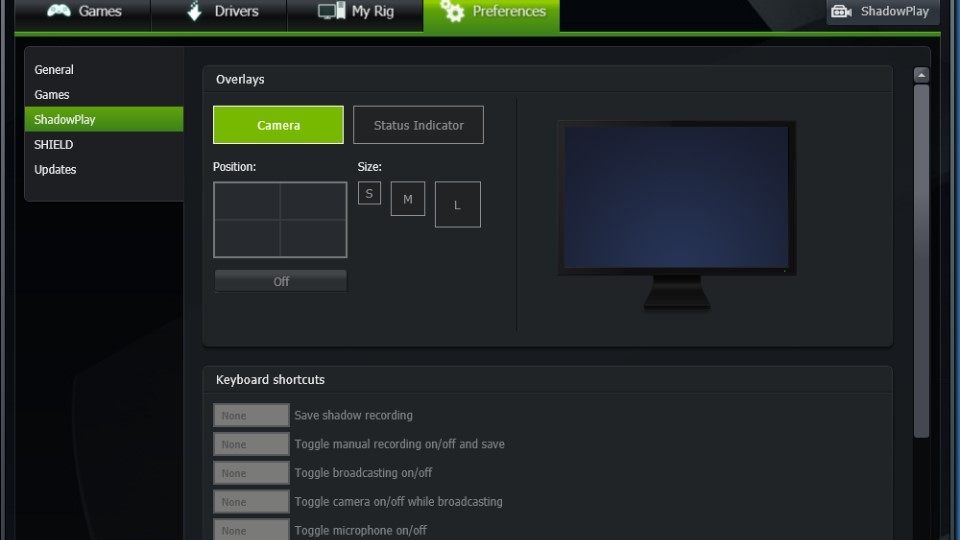Screen dimensions: 960x540
Task: Turn the camera overlay Off
Action: point(280,281)
